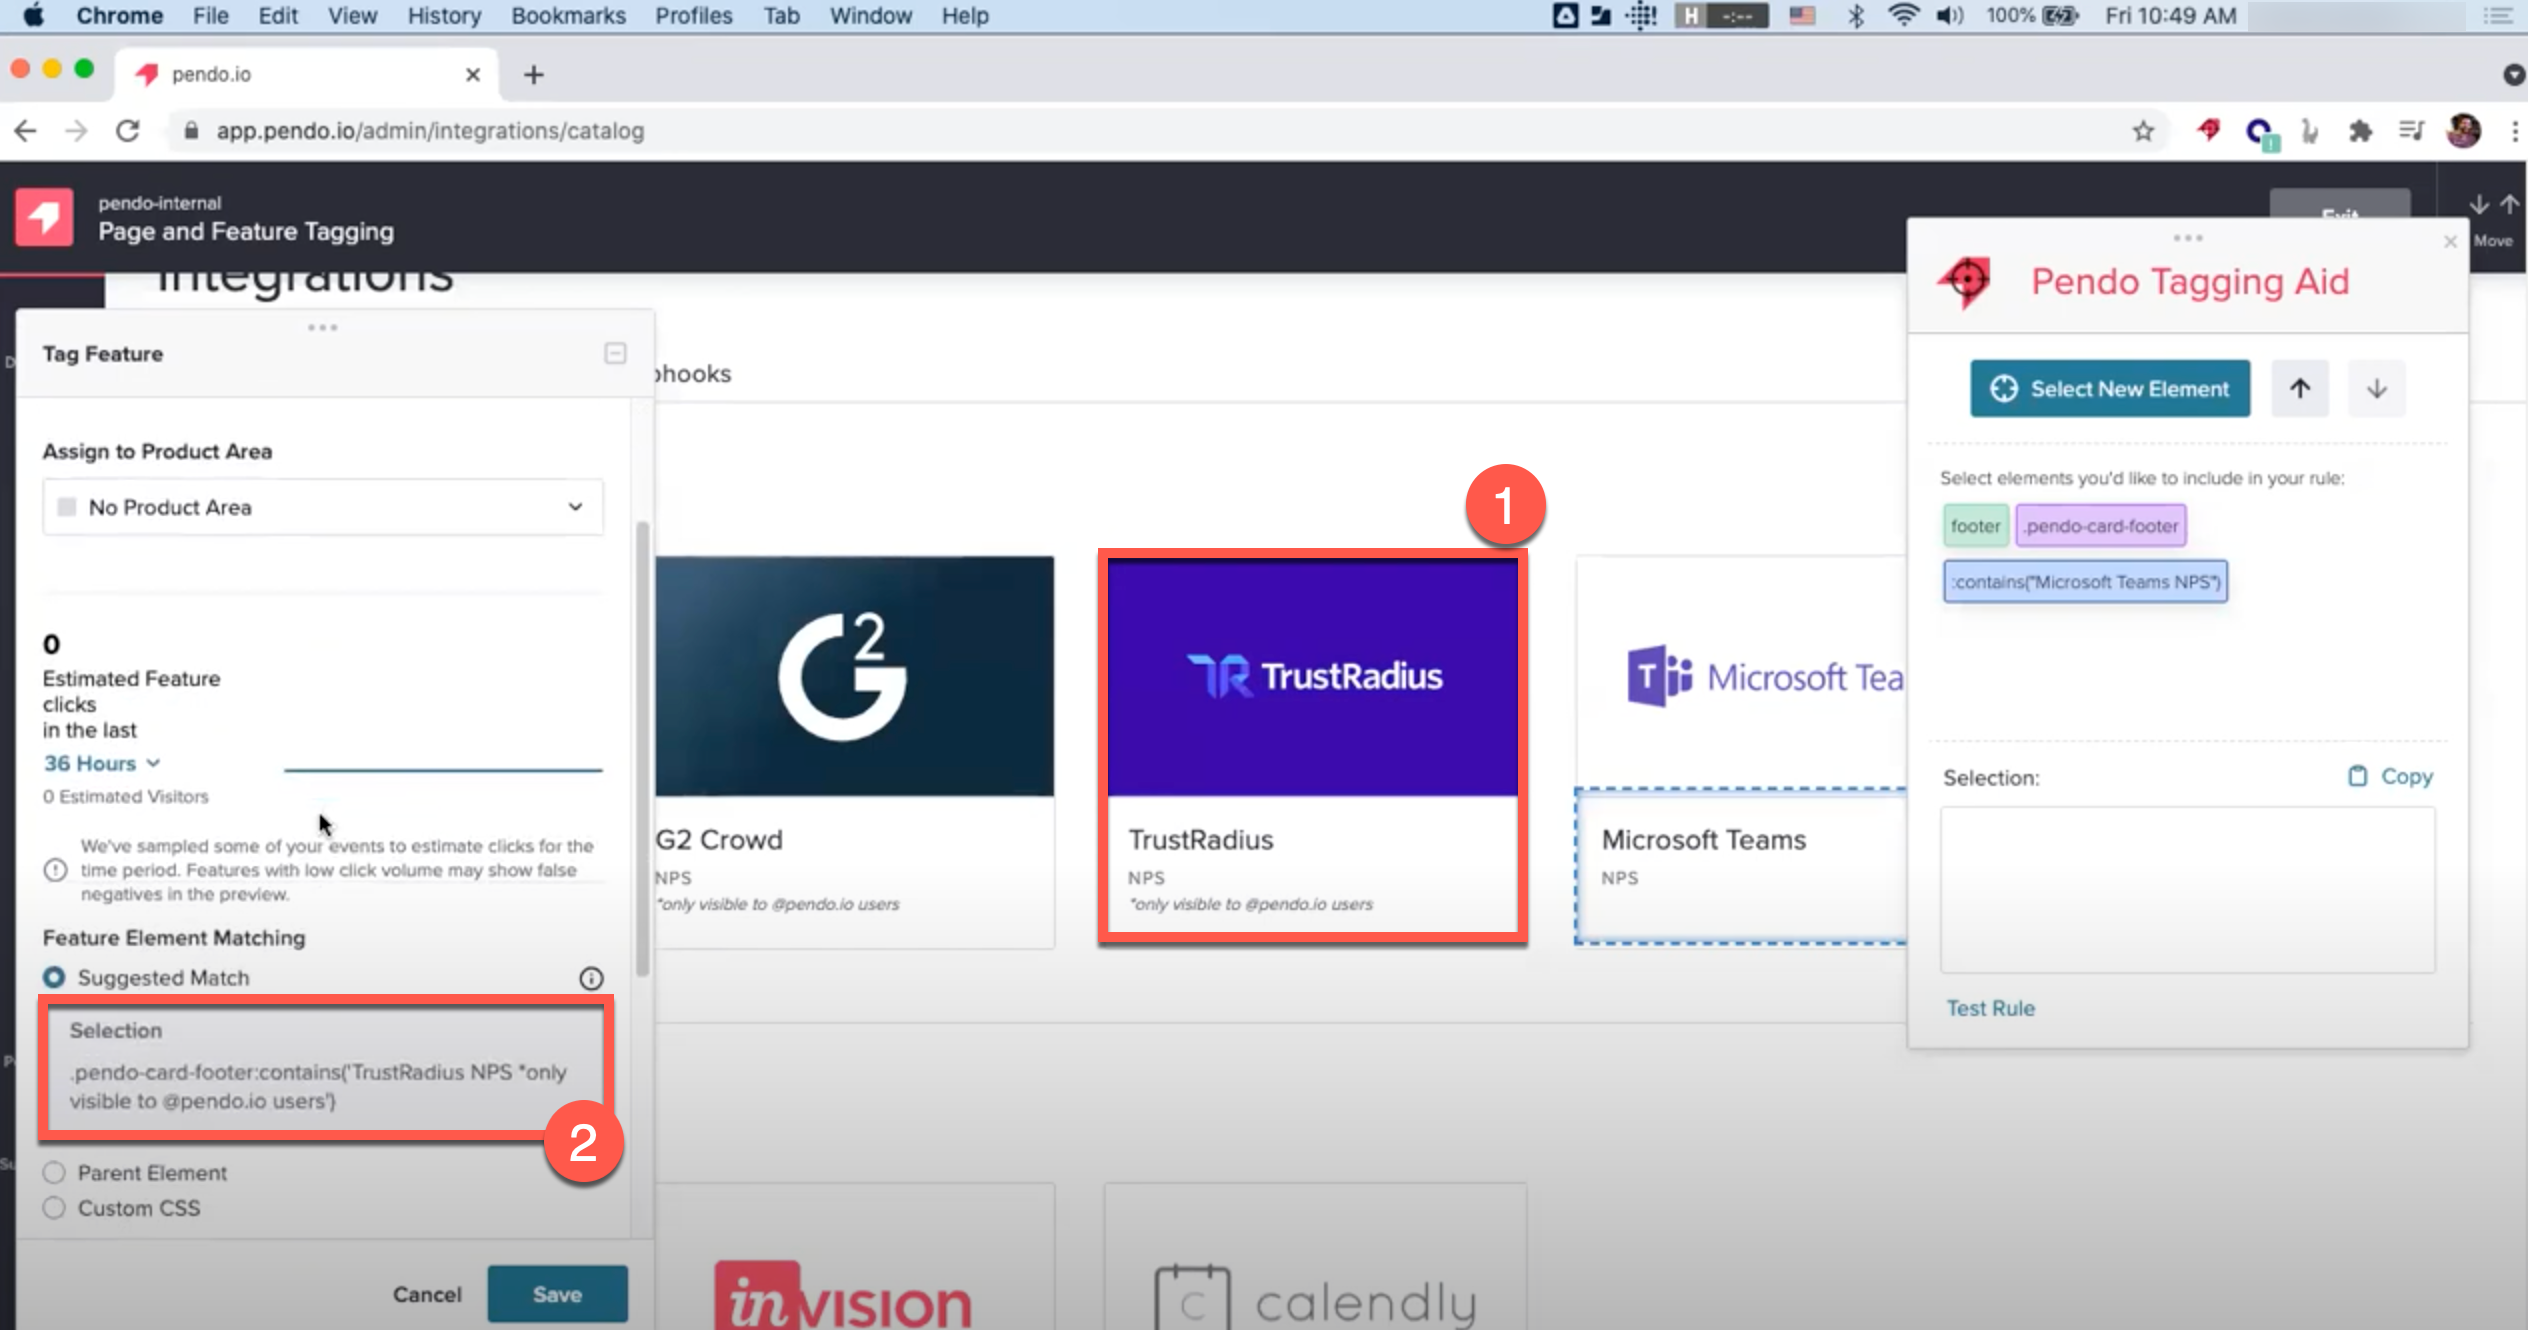The height and width of the screenshot is (1330, 2528).
Task: Cancel the feature tagging
Action: (x=427, y=1294)
